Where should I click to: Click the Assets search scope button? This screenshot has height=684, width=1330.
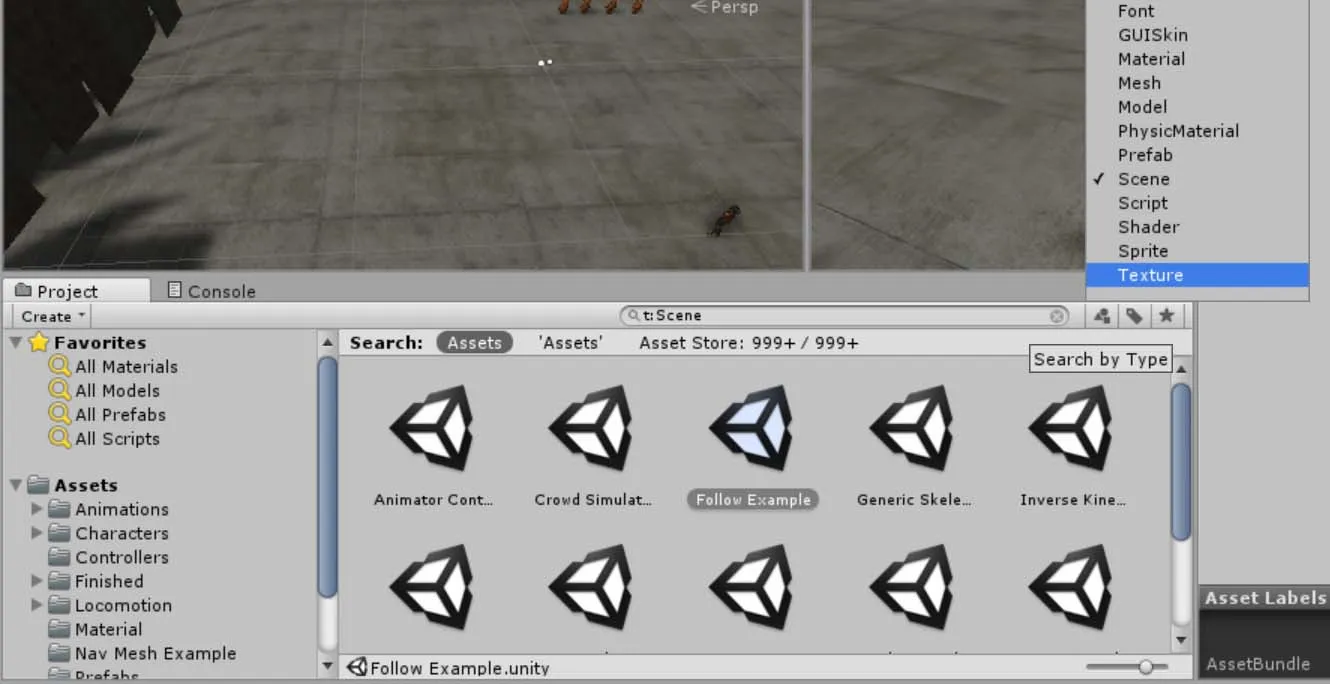click(474, 343)
